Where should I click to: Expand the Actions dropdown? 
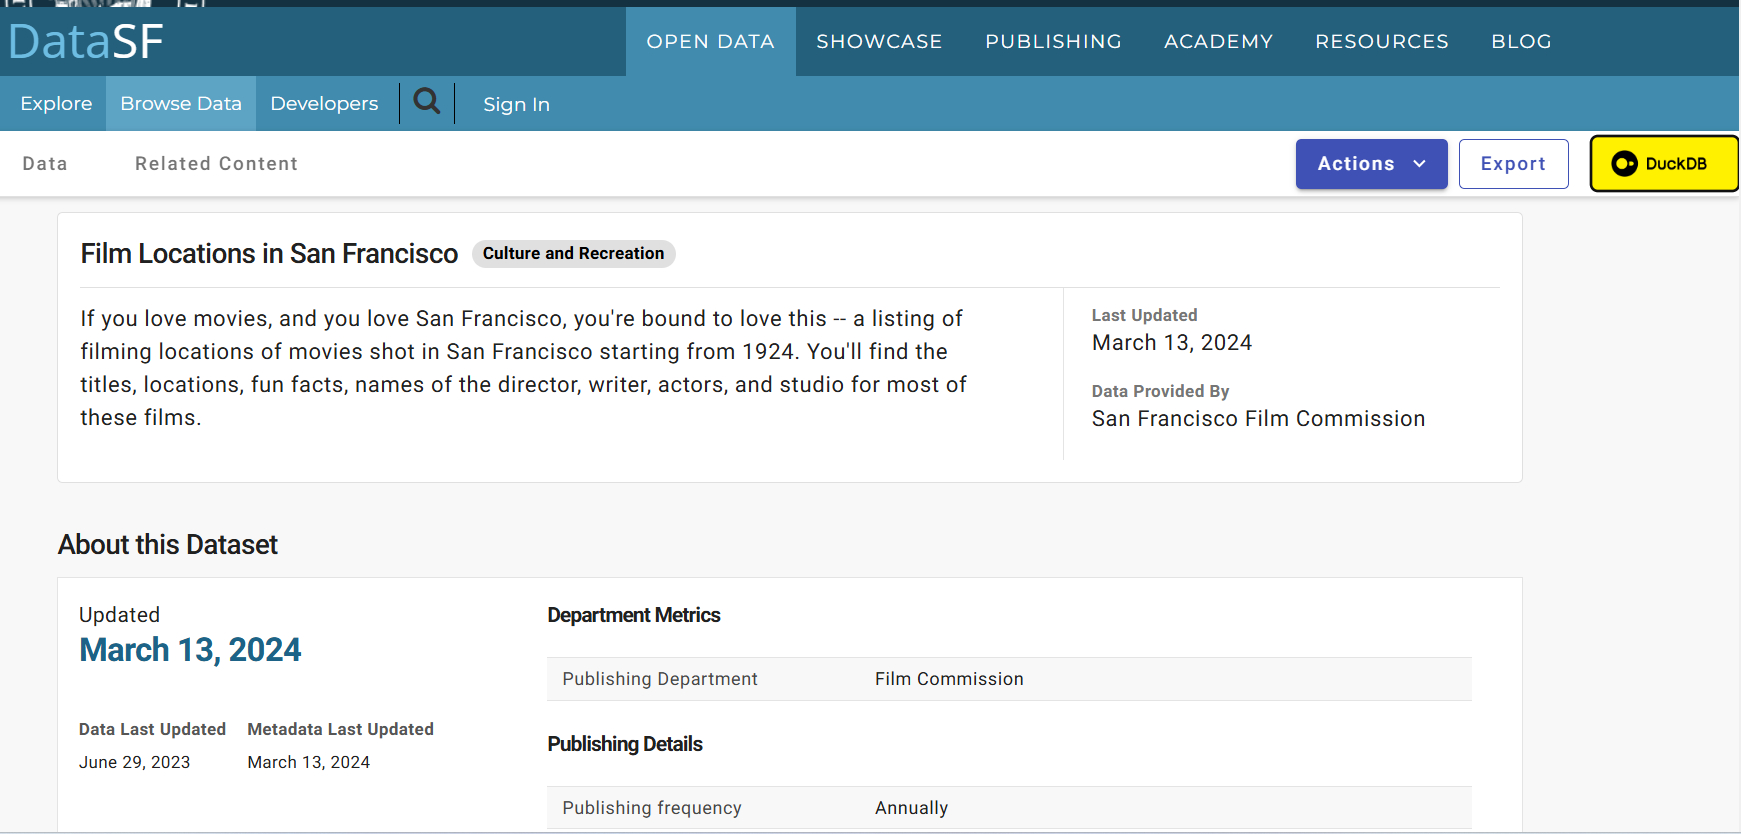pyautogui.click(x=1371, y=164)
